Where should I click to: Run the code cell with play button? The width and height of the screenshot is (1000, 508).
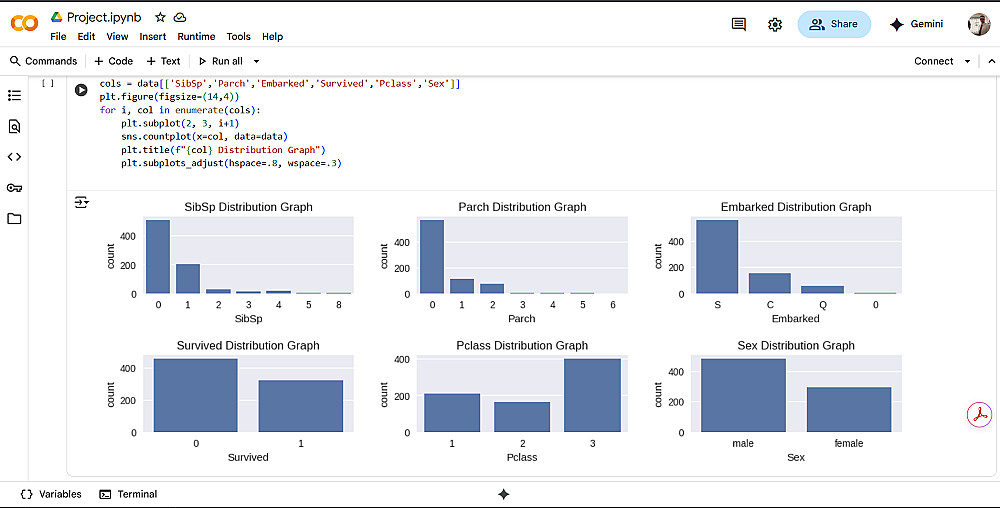pos(82,90)
